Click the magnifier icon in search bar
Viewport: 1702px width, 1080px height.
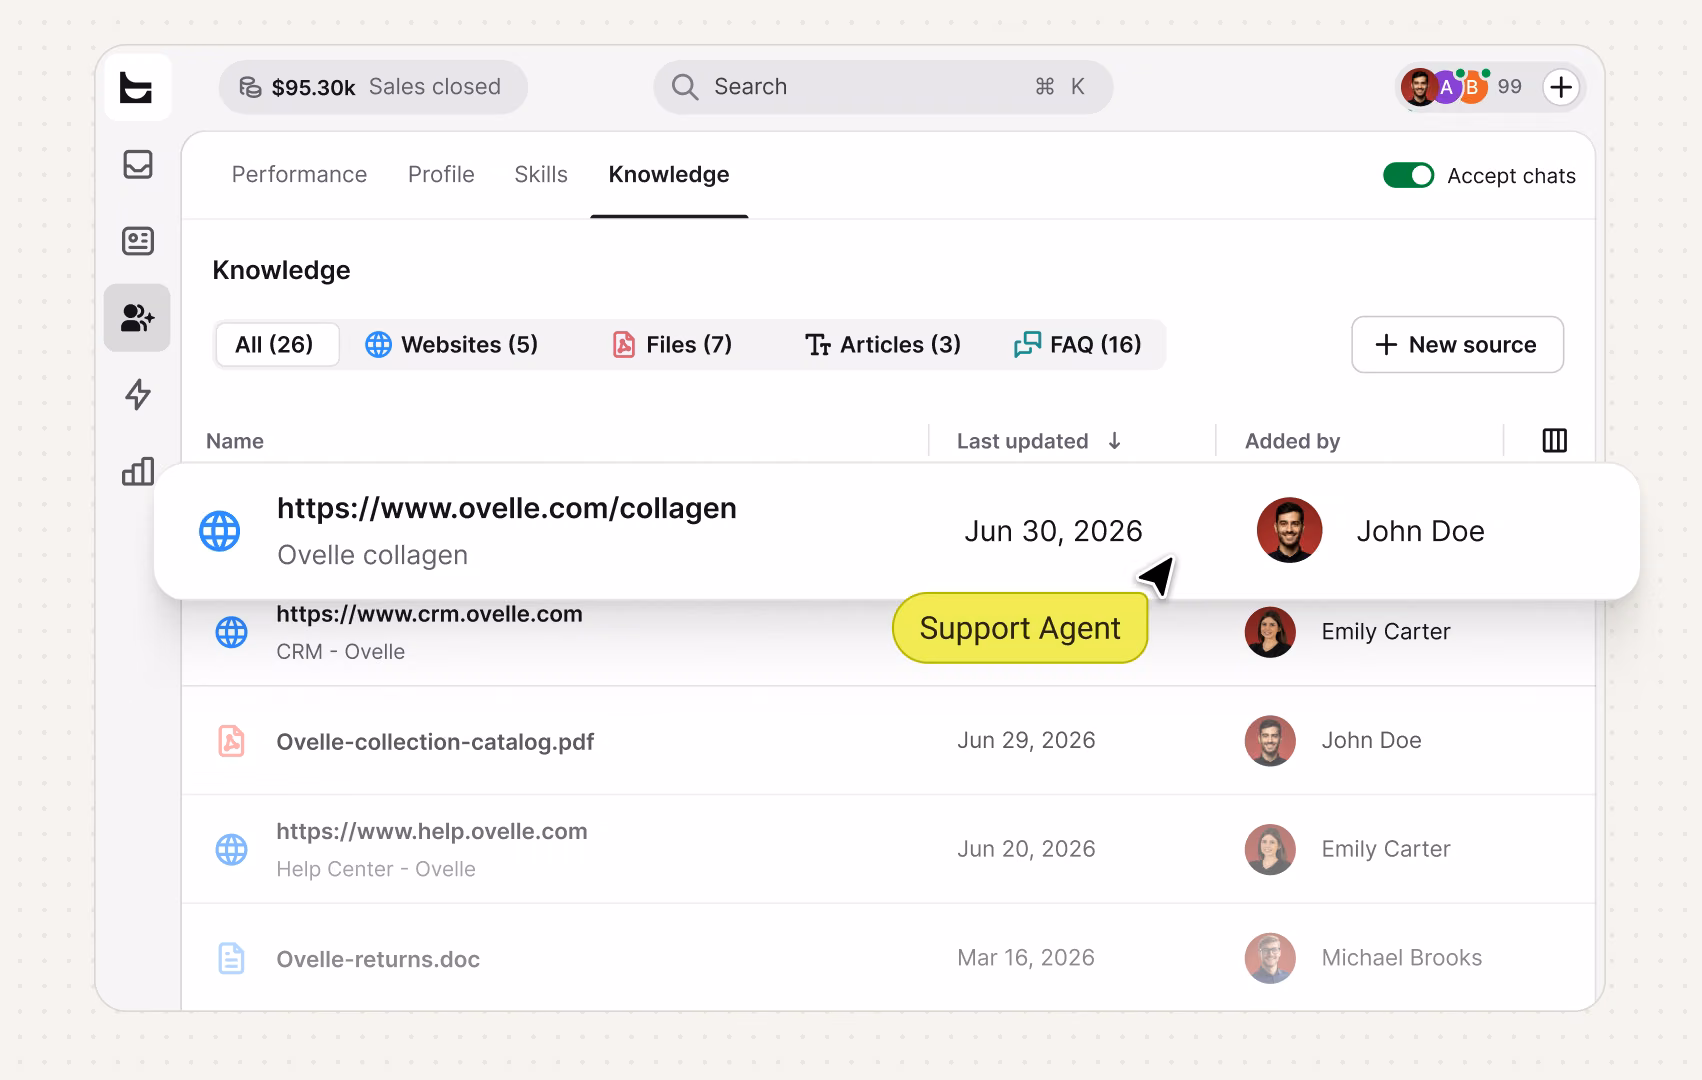point(685,87)
